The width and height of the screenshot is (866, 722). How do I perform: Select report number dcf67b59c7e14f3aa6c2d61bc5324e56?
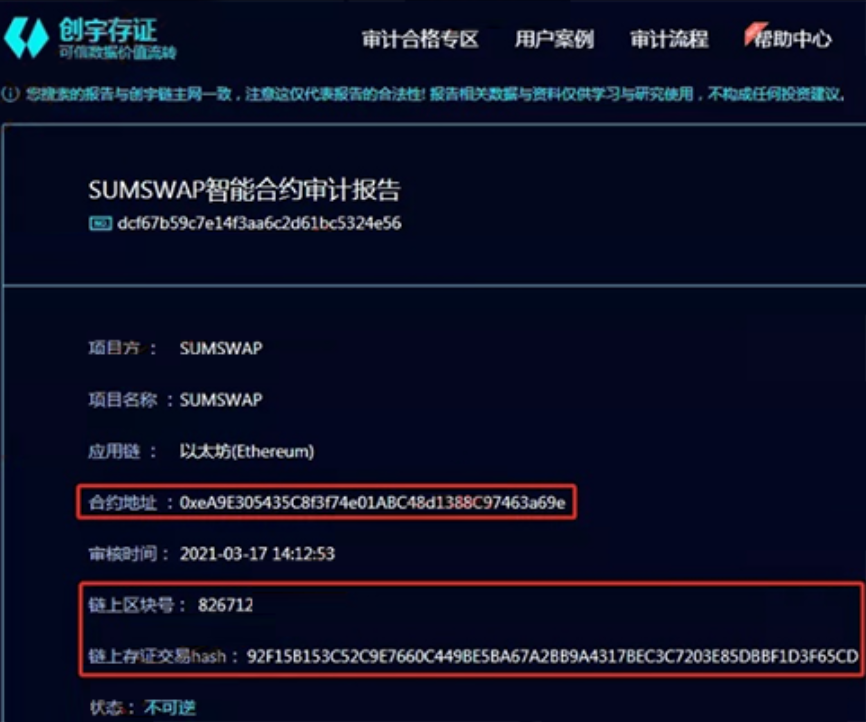pyautogui.click(x=259, y=224)
